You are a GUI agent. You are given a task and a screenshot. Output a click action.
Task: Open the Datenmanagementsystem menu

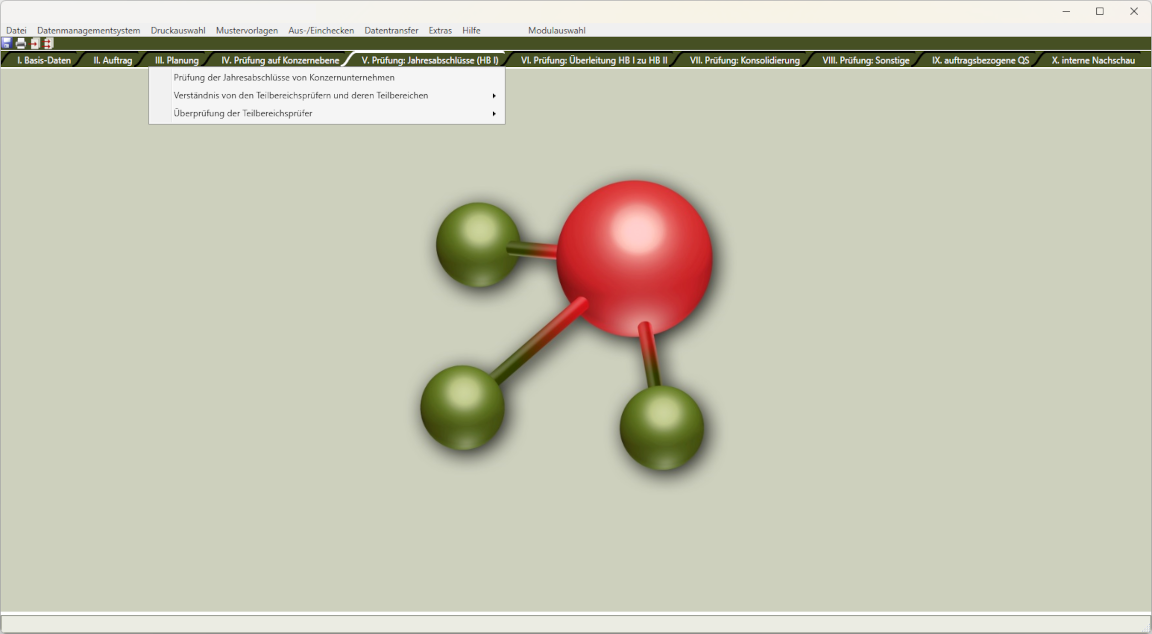click(88, 30)
